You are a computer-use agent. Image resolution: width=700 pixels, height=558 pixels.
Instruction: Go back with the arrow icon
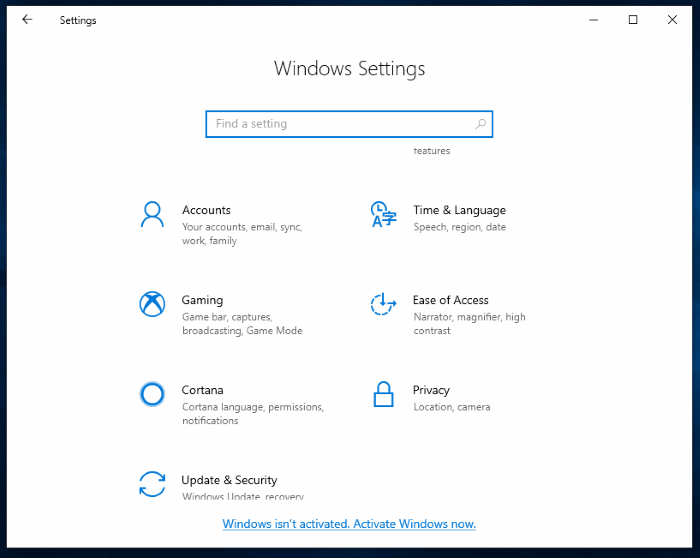pos(27,19)
